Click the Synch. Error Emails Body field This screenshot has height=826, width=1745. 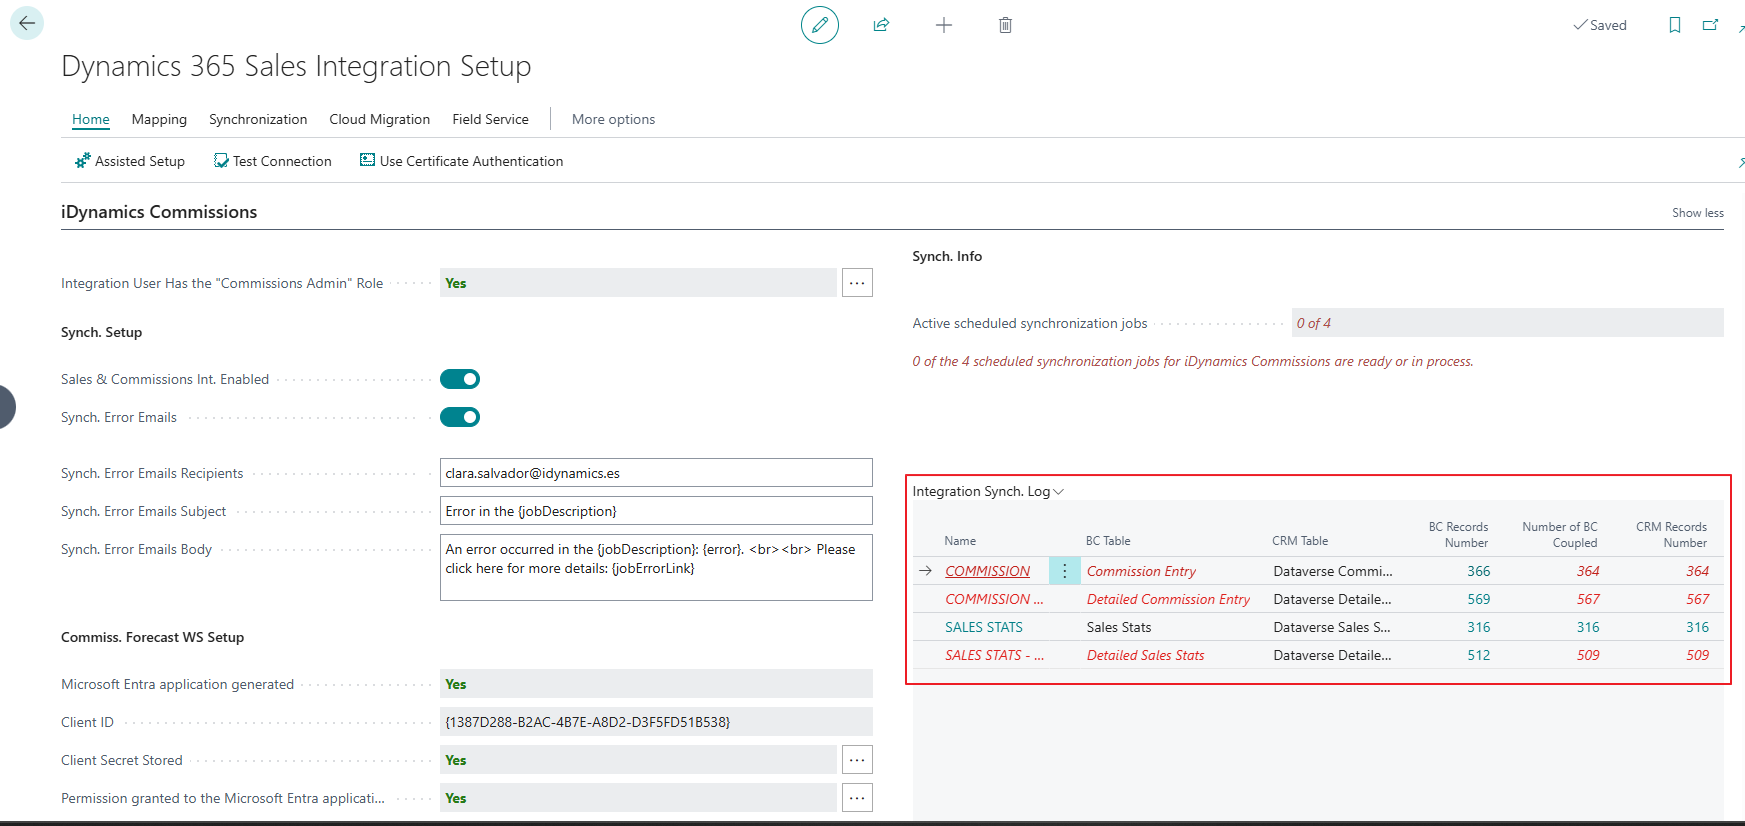tap(656, 567)
